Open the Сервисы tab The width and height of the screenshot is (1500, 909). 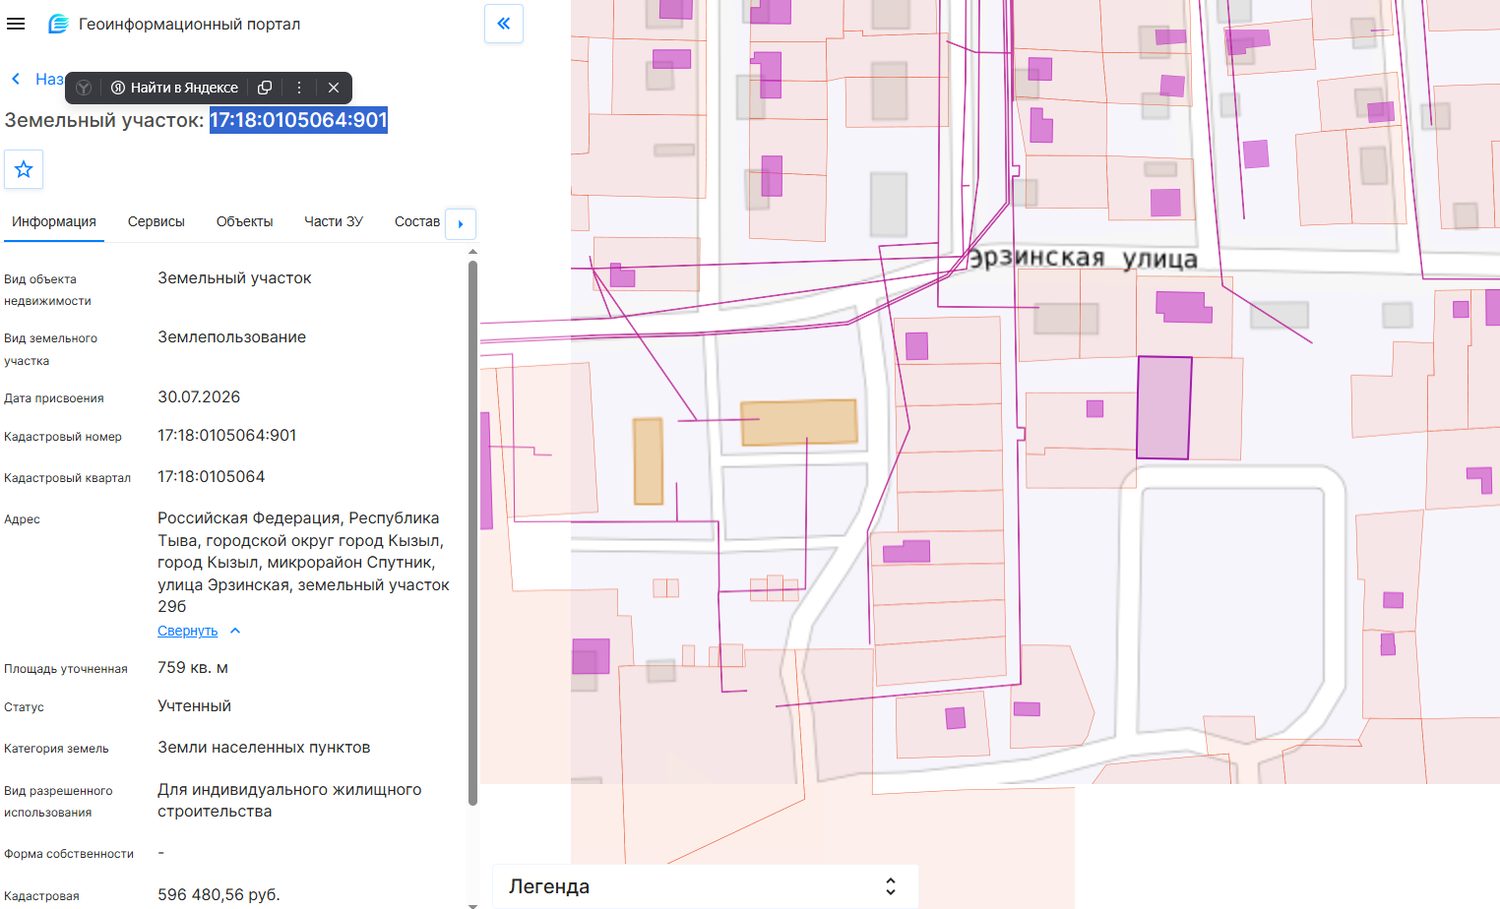[x=156, y=222]
